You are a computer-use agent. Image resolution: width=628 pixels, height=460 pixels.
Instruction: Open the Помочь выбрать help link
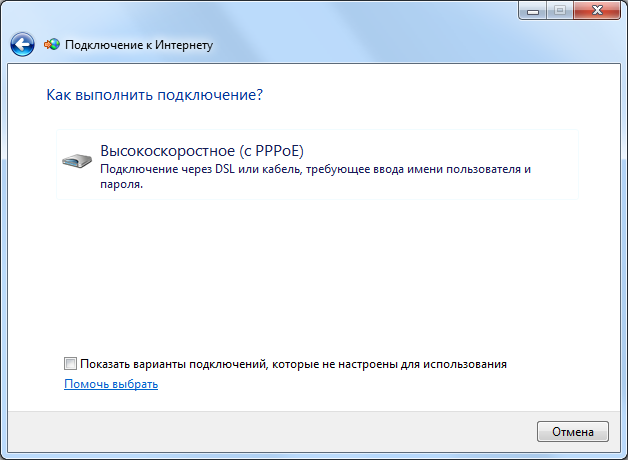(x=111, y=384)
